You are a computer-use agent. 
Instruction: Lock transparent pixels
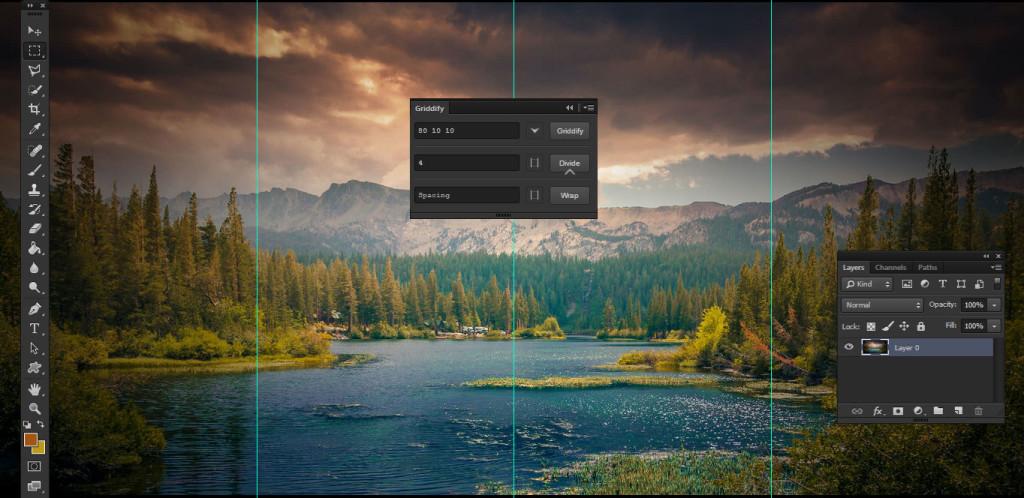(x=871, y=326)
